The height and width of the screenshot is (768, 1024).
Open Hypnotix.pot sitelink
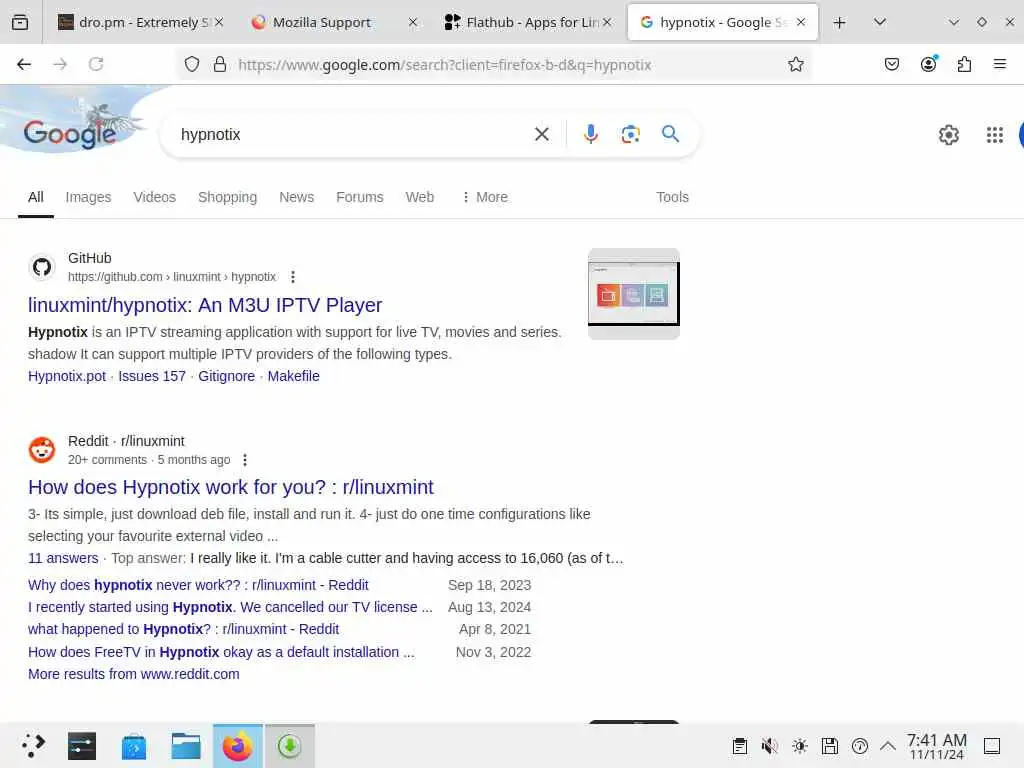(67, 376)
